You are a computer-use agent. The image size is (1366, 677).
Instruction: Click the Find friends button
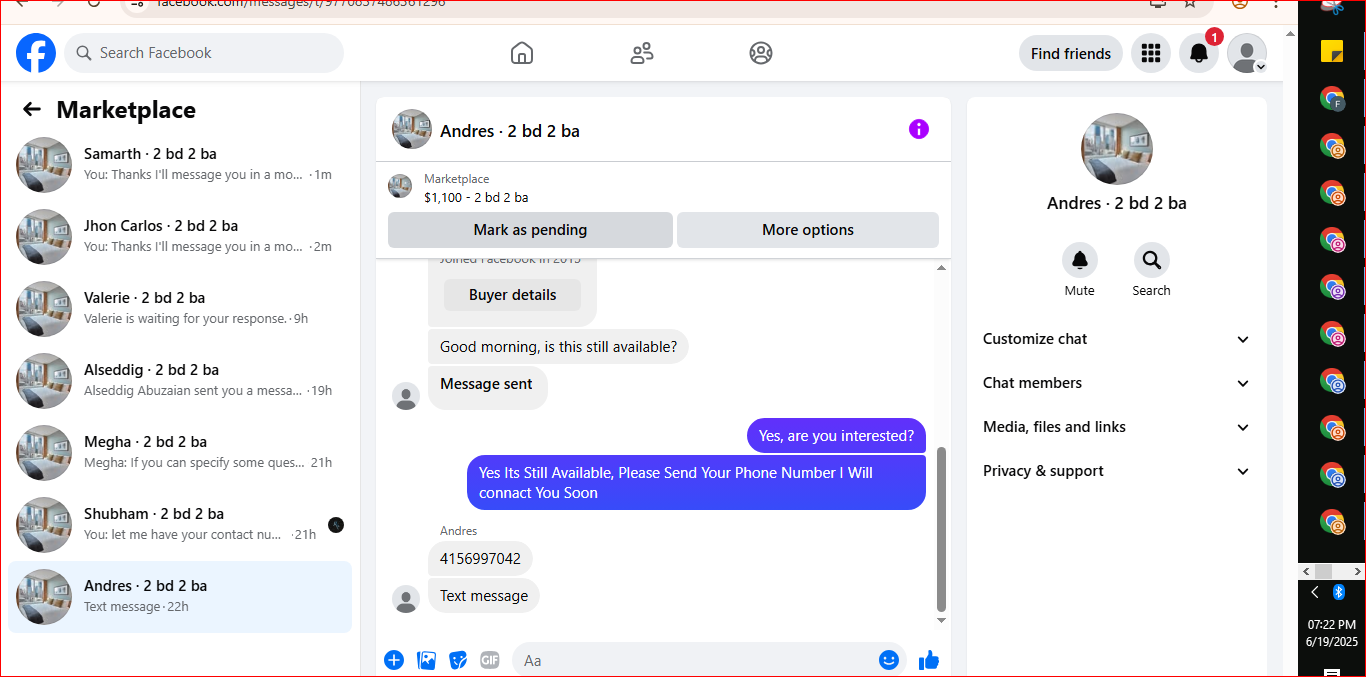[1071, 54]
